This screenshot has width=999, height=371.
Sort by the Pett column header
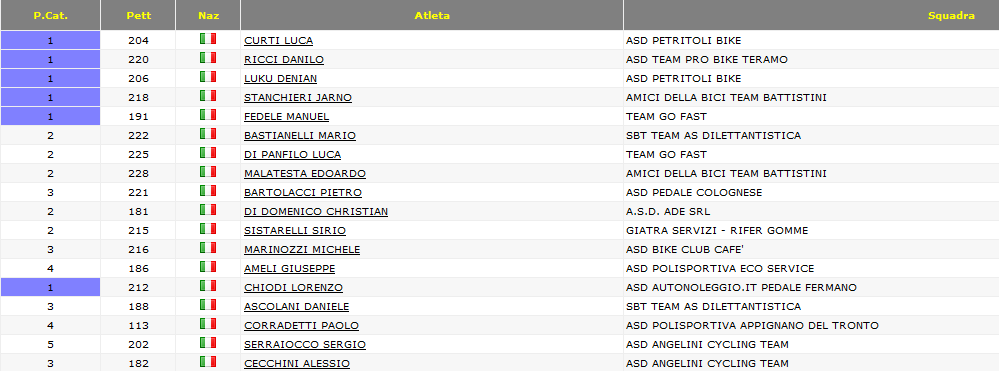pyautogui.click(x=138, y=15)
